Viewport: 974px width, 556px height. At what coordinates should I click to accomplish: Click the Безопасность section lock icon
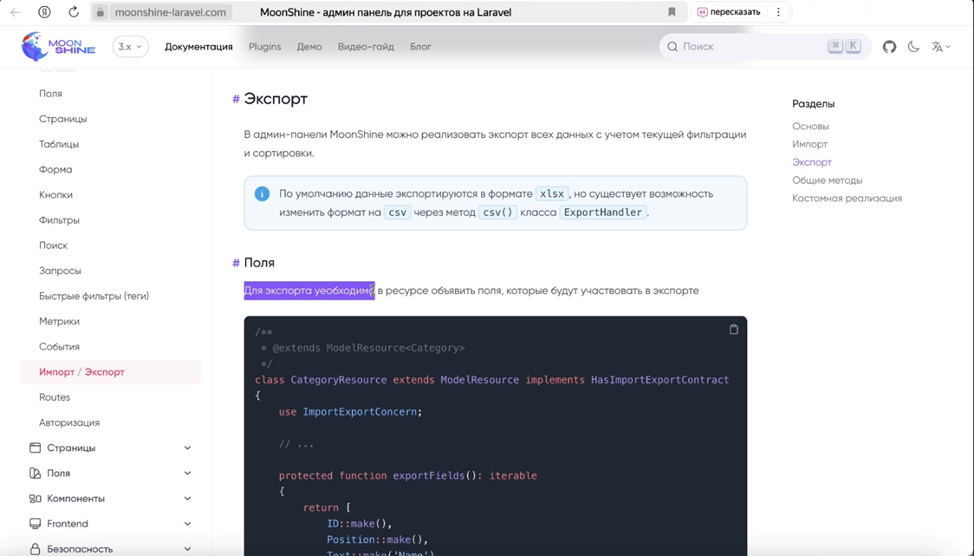(35, 549)
